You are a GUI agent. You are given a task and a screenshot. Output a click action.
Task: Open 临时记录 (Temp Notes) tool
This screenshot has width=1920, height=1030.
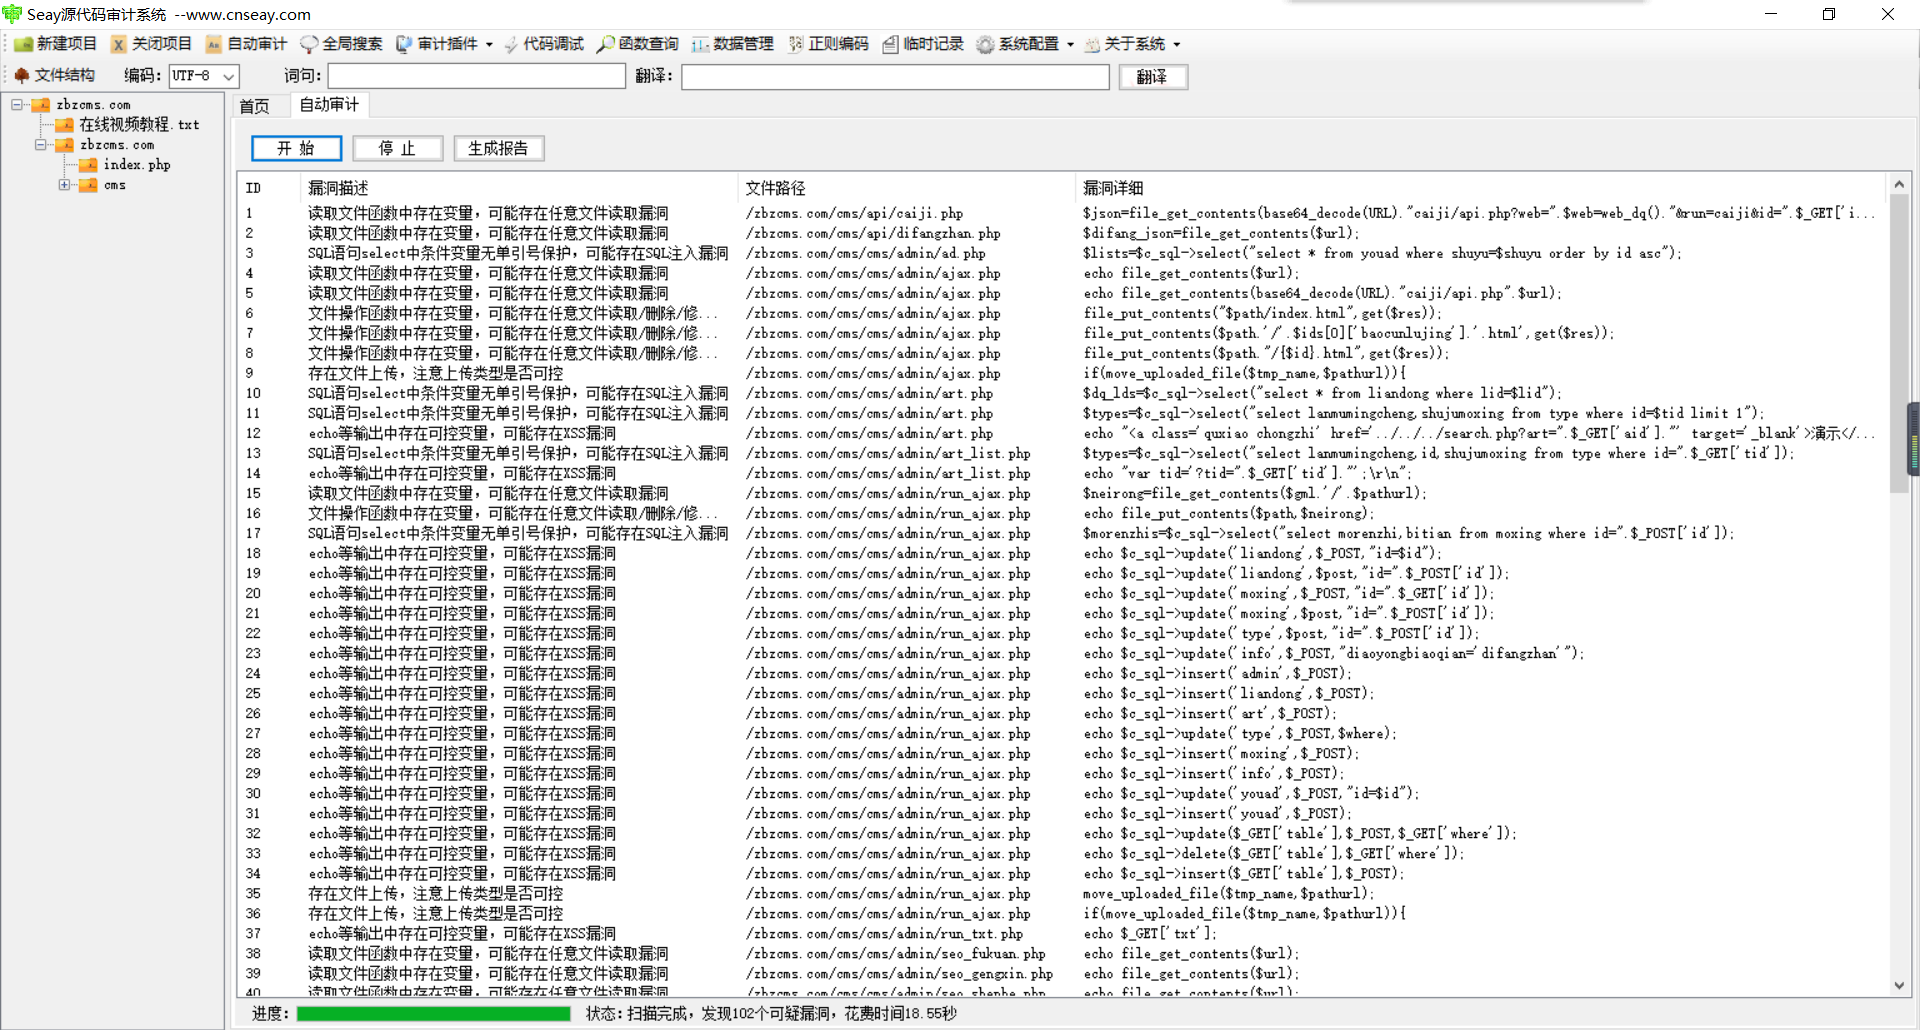(923, 44)
